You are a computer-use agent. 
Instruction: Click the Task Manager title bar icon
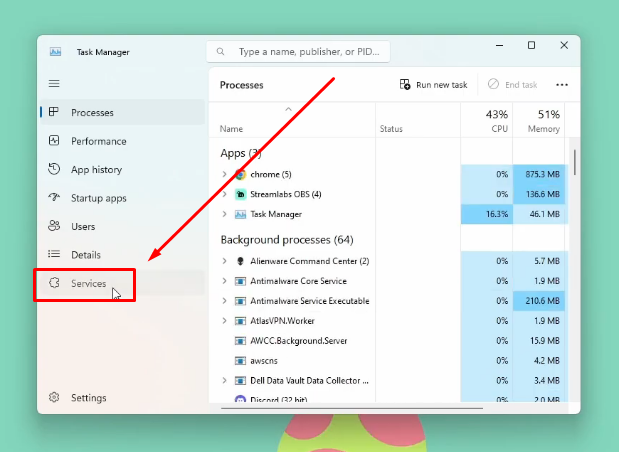click(55, 52)
